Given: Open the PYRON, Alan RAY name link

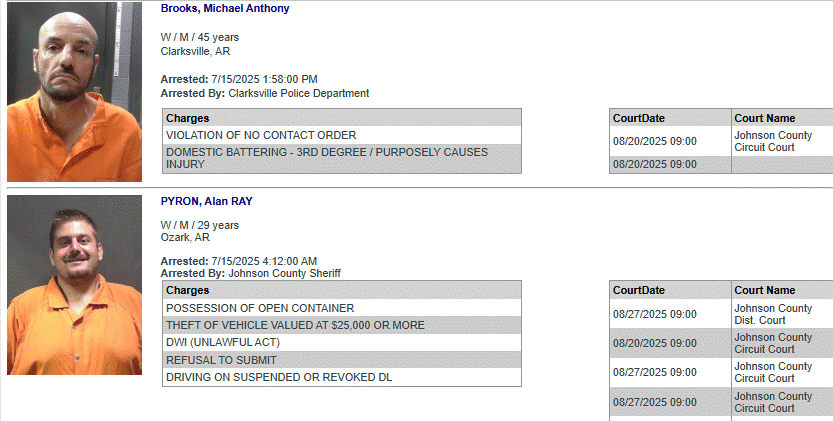Looking at the screenshot, I should click(206, 201).
